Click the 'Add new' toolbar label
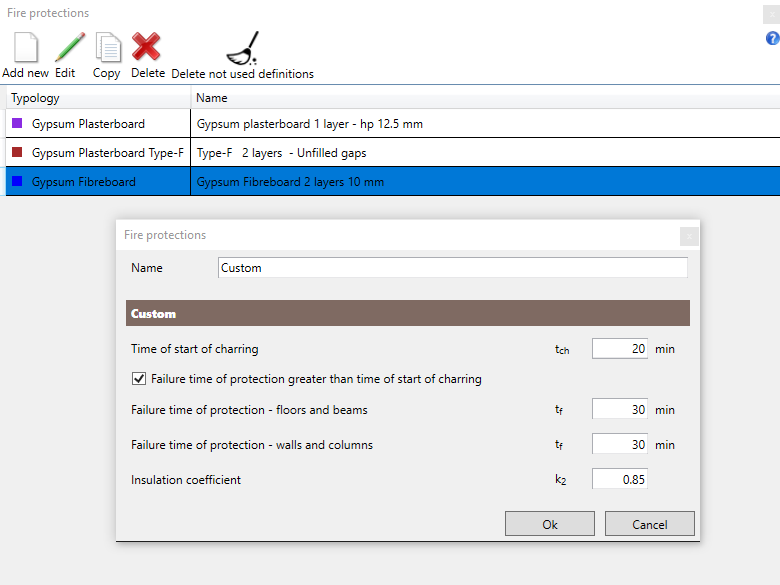This screenshot has height=585, width=780. [25, 73]
